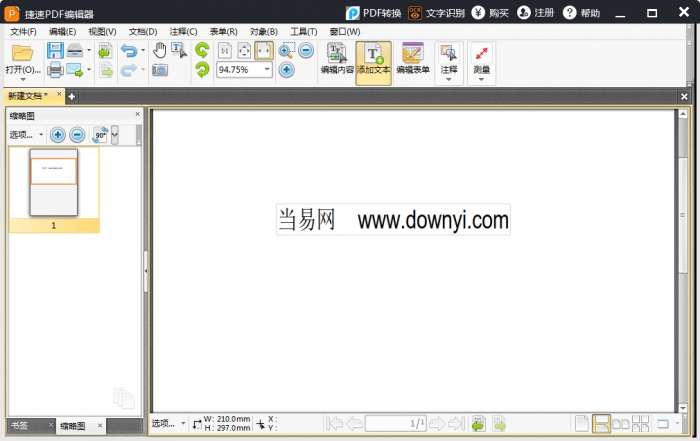The height and width of the screenshot is (441, 700).
Task: Expand the Undo history dropdown arrow
Action: tap(143, 50)
